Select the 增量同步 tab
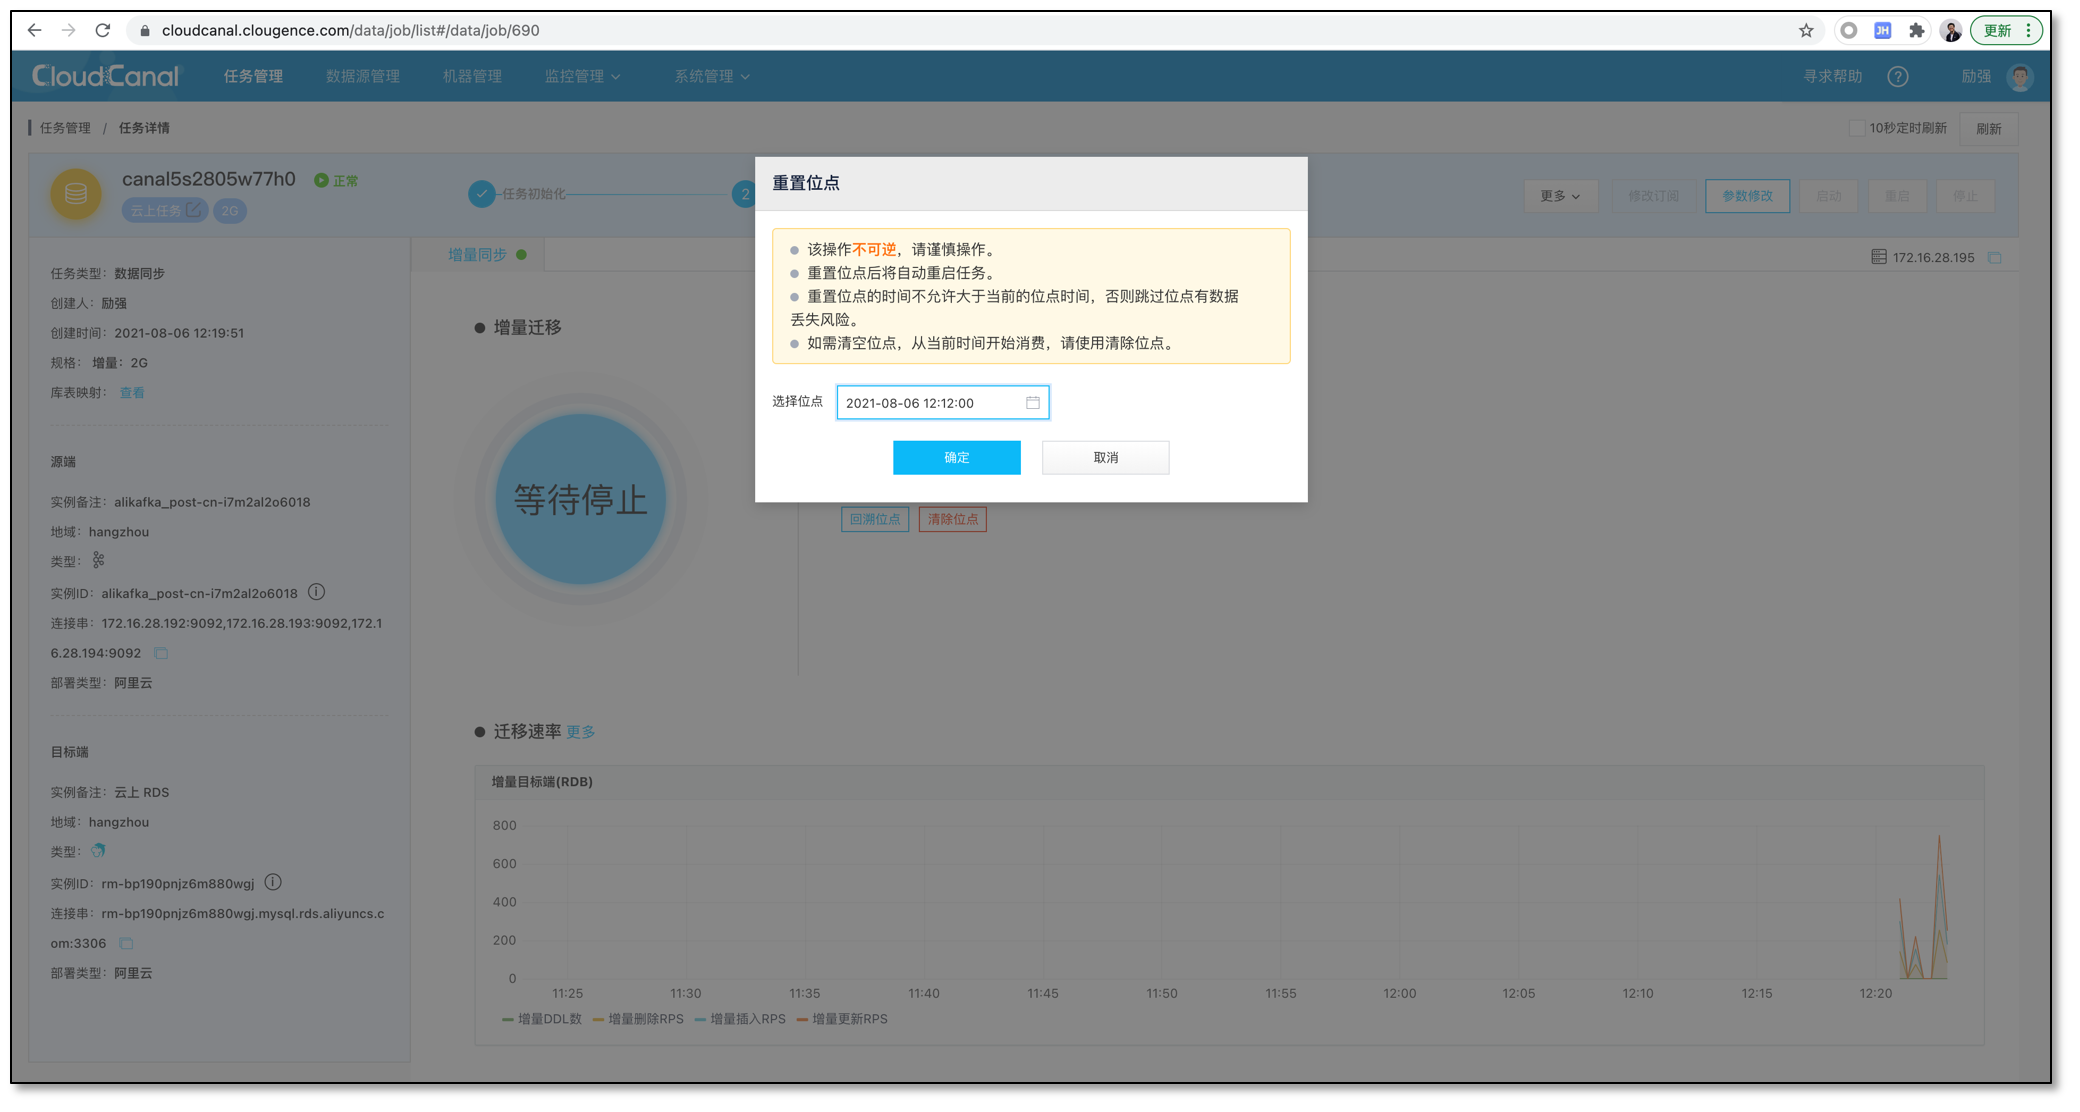Screen dimensions: 2080x1112 coord(479,254)
